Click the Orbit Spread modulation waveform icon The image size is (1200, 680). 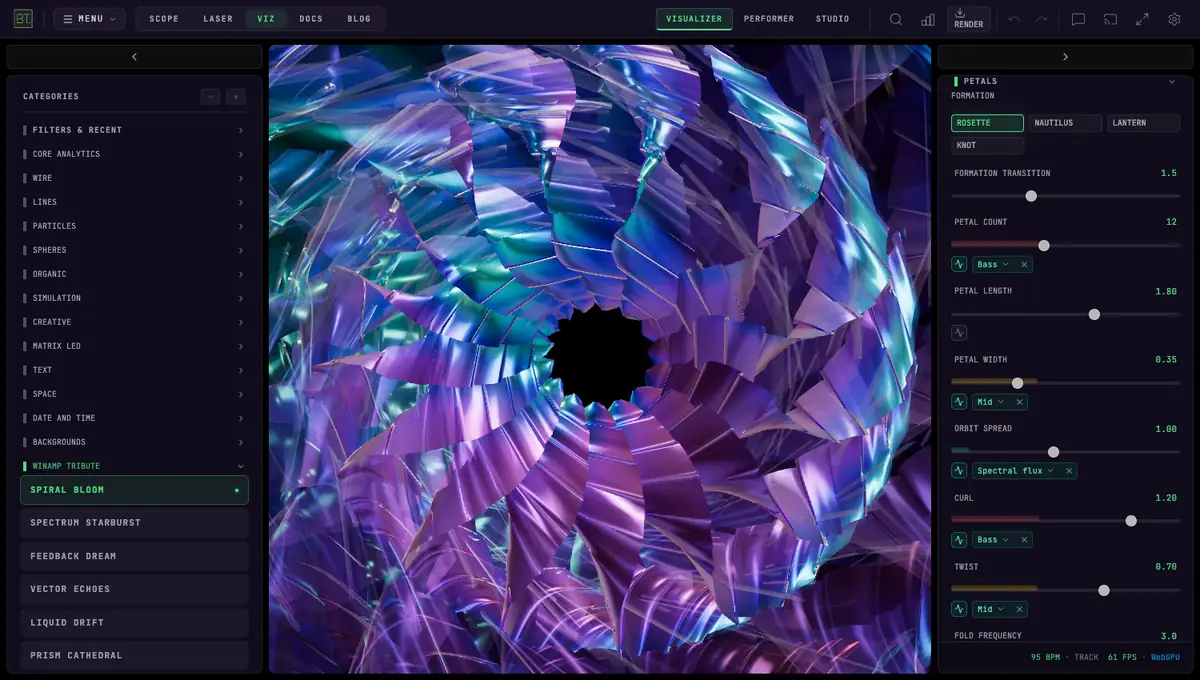click(x=959, y=471)
